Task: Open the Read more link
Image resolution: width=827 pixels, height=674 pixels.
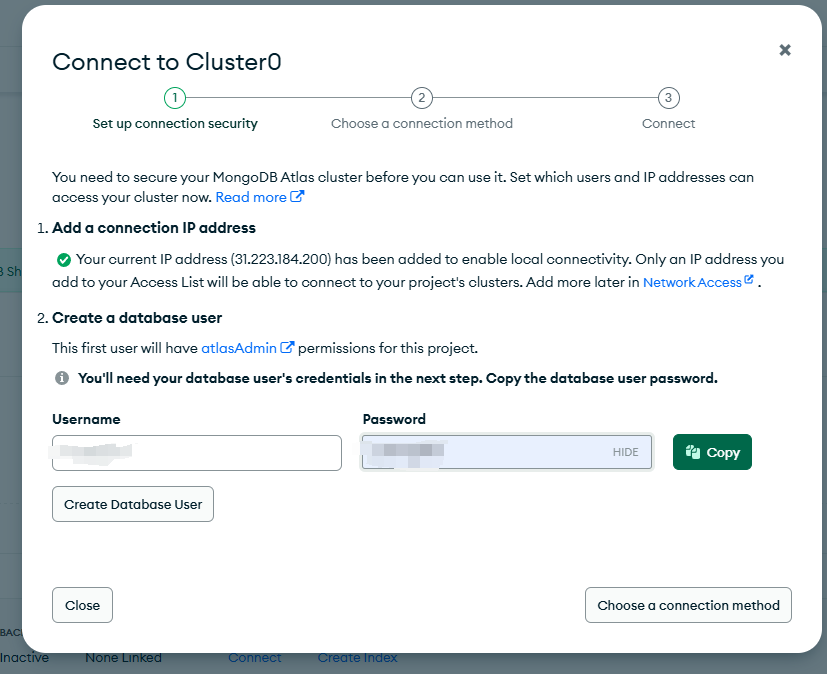Action: click(x=251, y=197)
